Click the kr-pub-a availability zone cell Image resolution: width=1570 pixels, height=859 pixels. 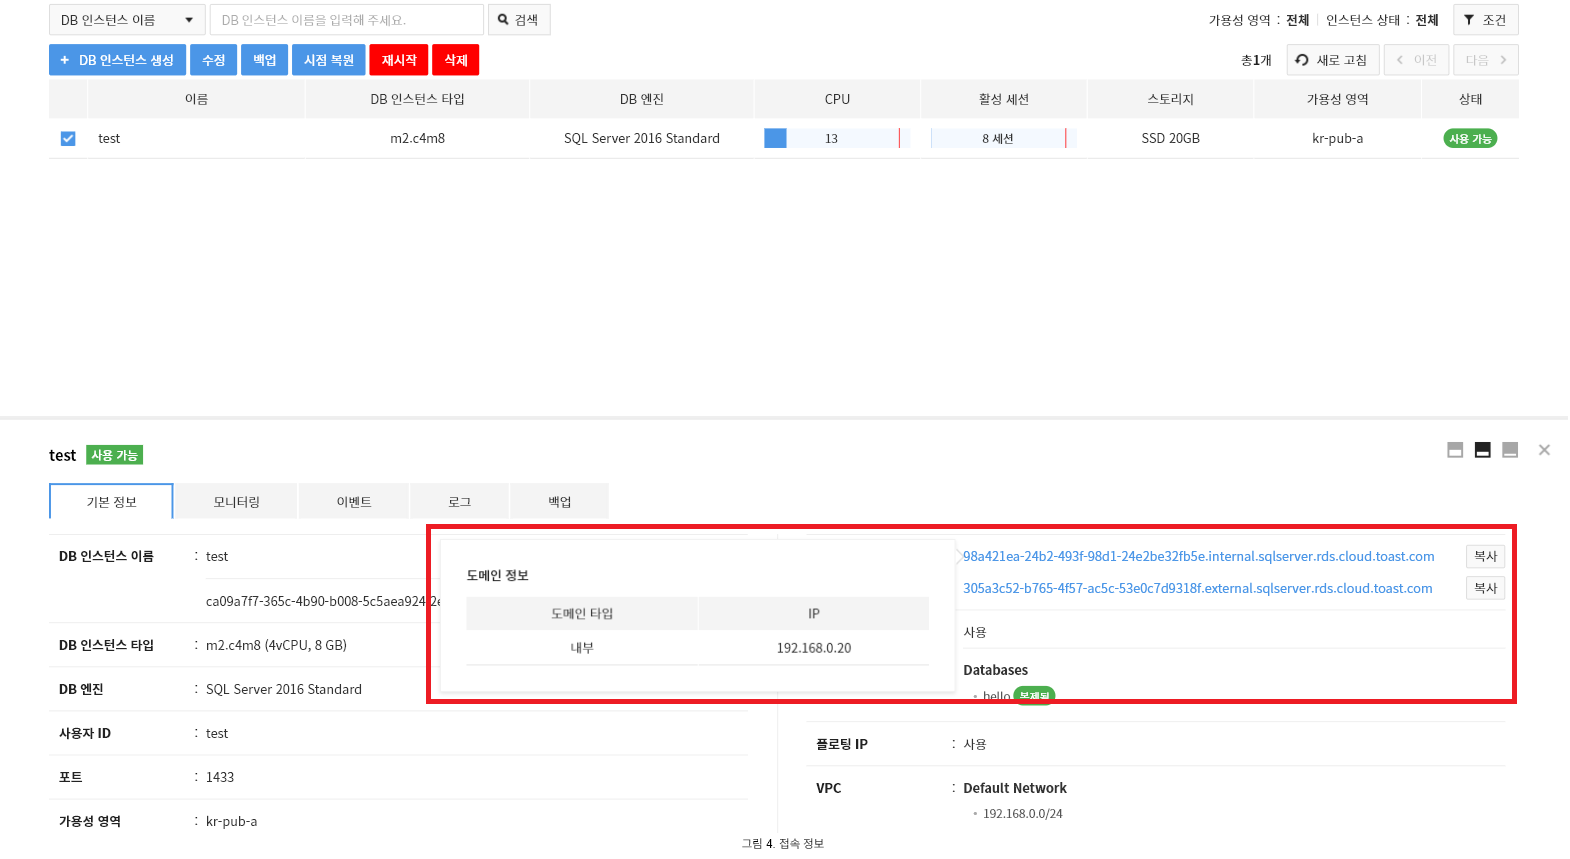coord(1338,138)
